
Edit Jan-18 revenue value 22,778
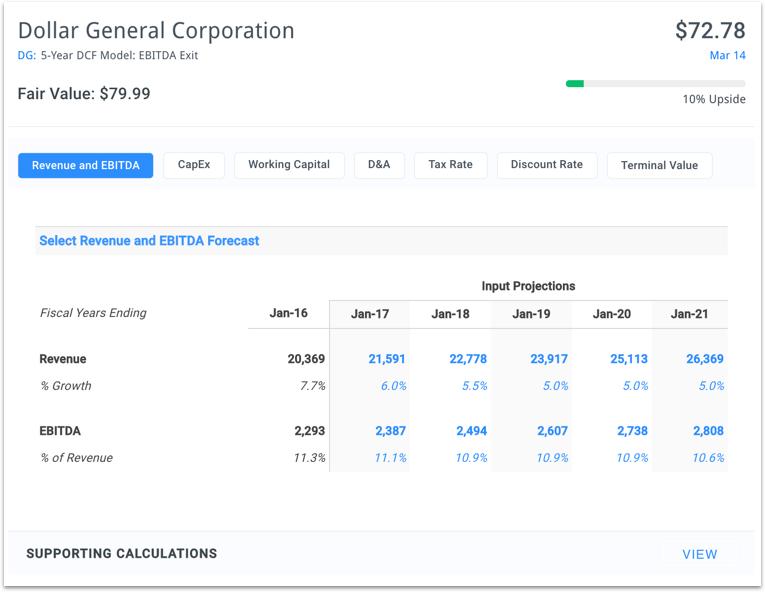tap(467, 359)
